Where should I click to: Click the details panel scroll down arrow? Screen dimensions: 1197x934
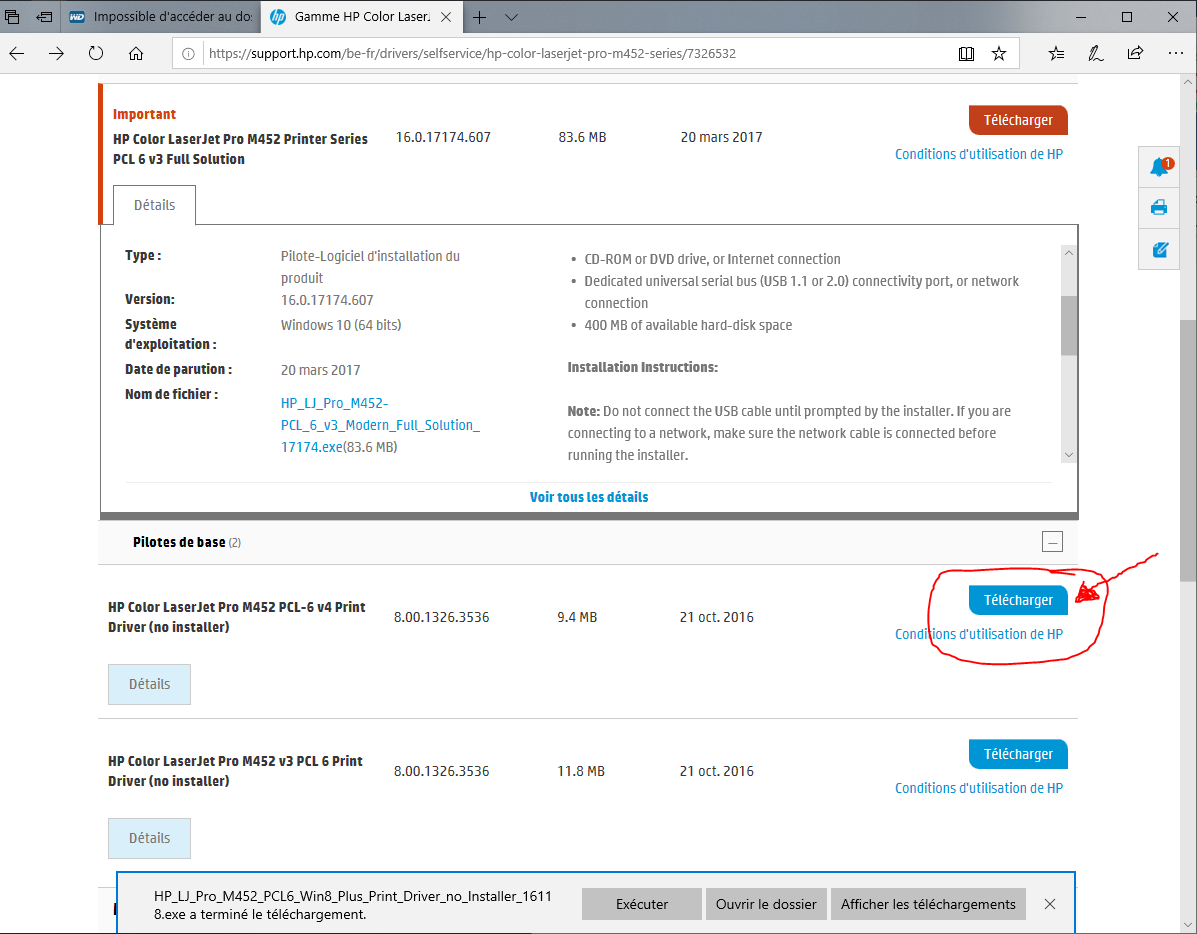click(1069, 454)
